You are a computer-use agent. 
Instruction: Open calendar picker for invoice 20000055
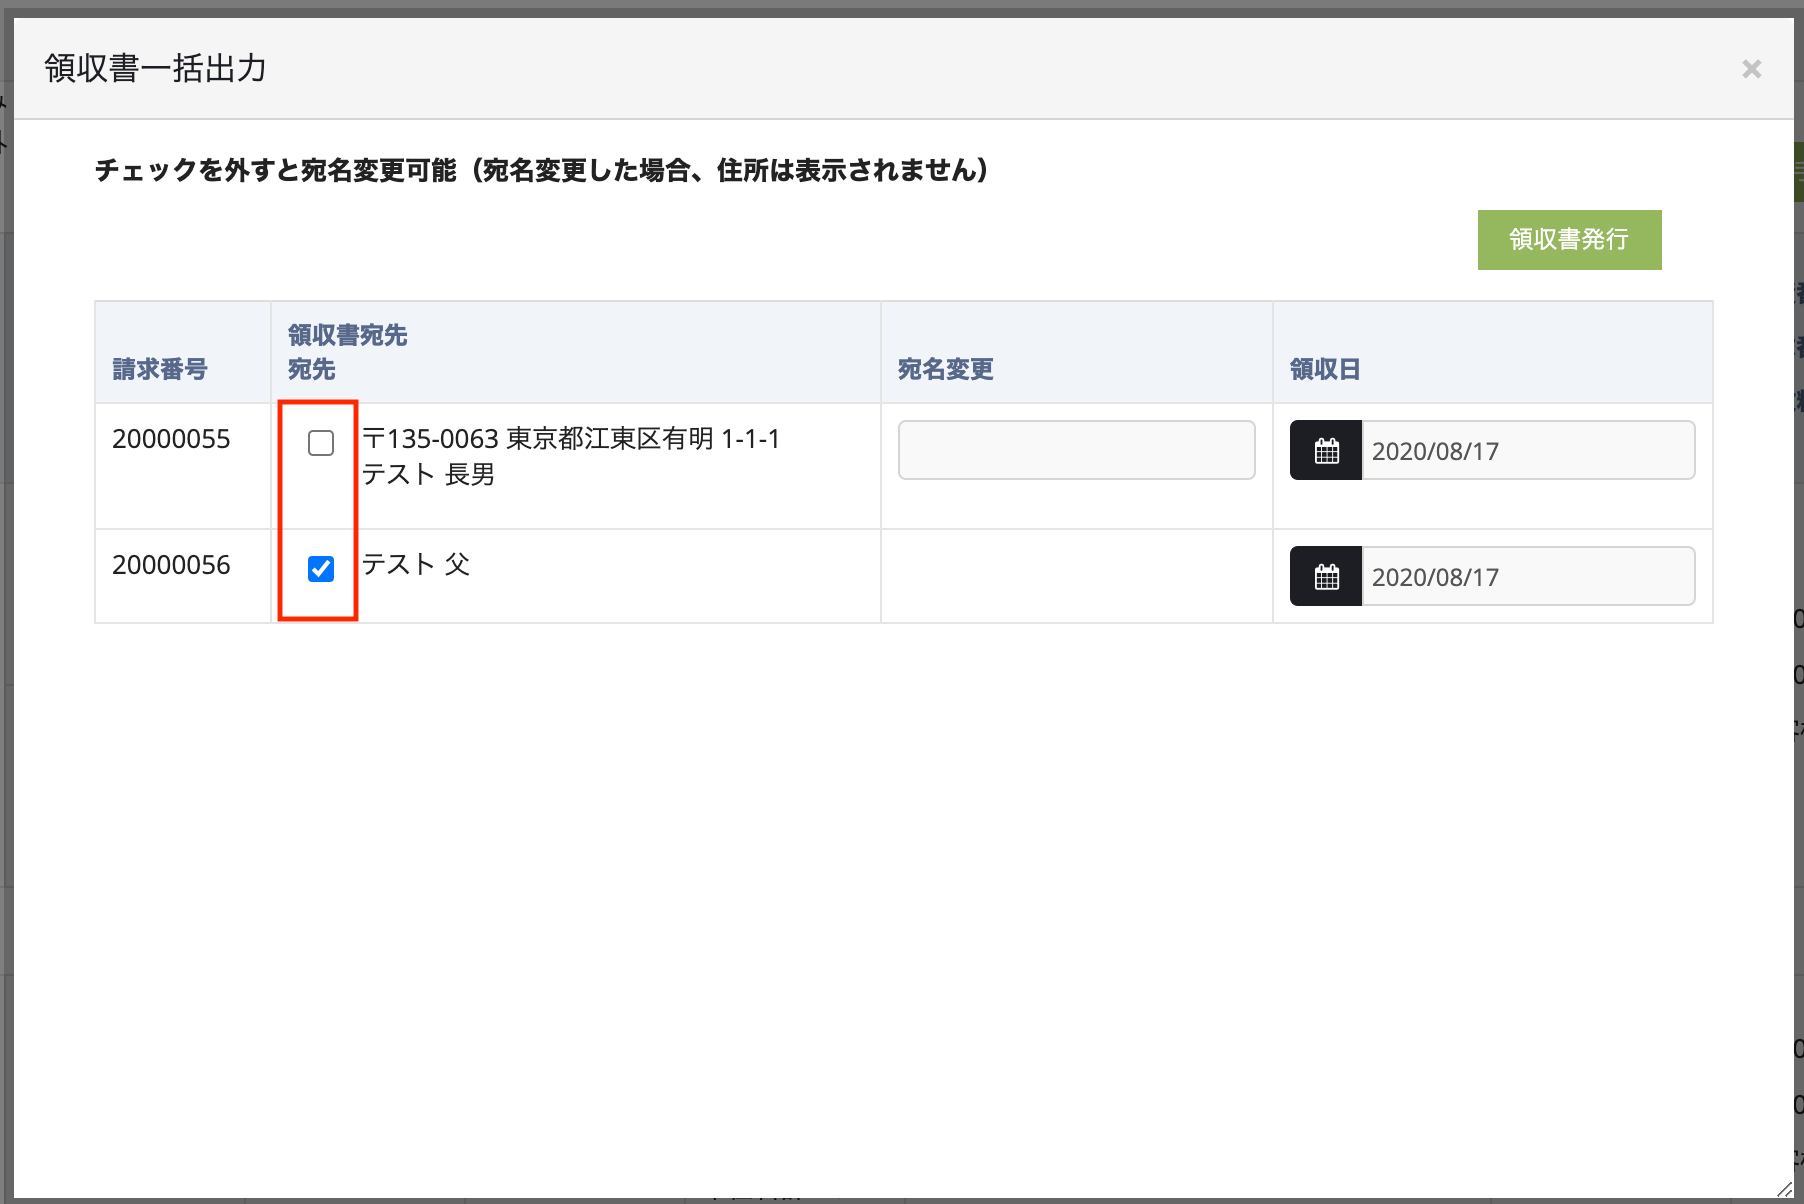1326,451
